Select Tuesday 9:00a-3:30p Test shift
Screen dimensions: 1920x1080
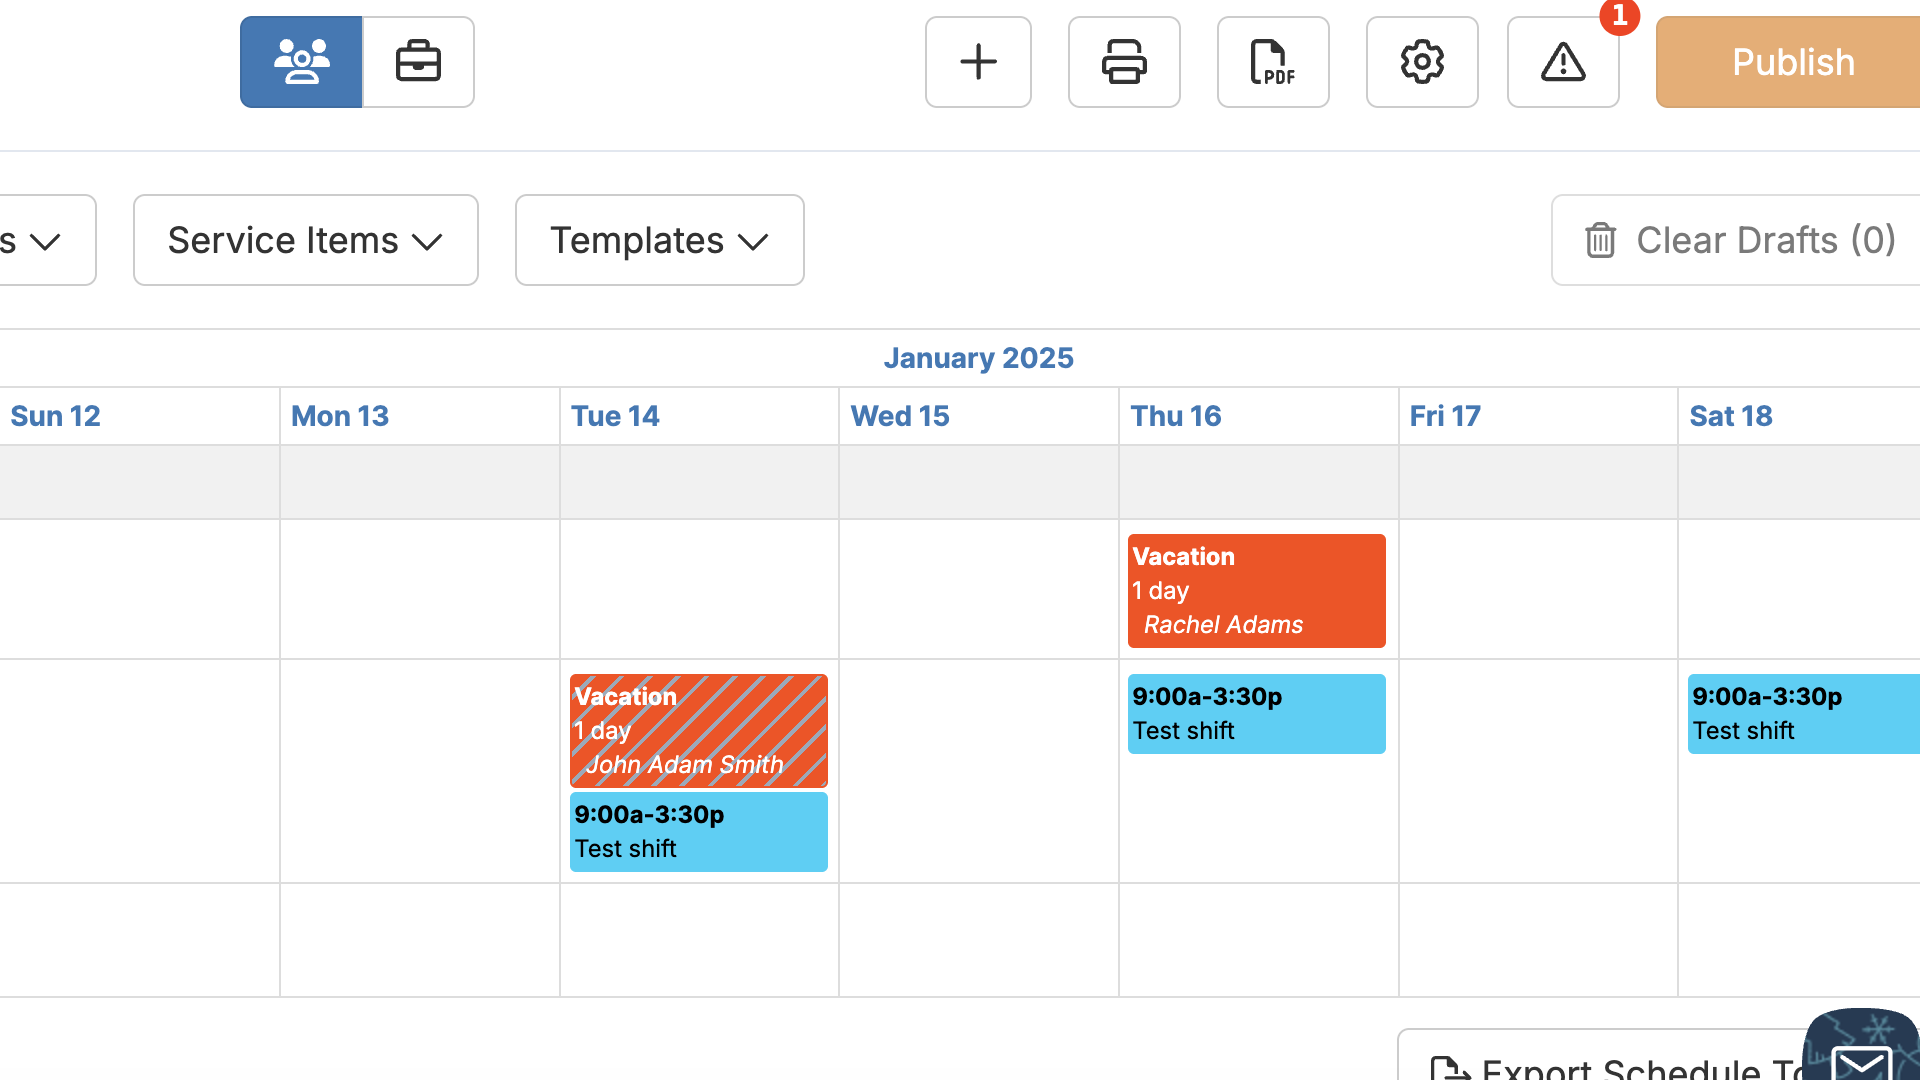(698, 832)
